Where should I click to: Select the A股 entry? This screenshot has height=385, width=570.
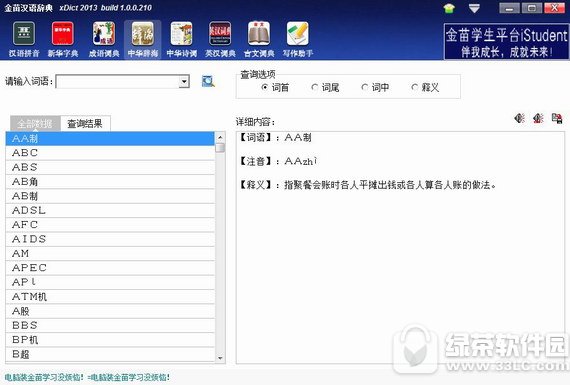click(x=110, y=311)
